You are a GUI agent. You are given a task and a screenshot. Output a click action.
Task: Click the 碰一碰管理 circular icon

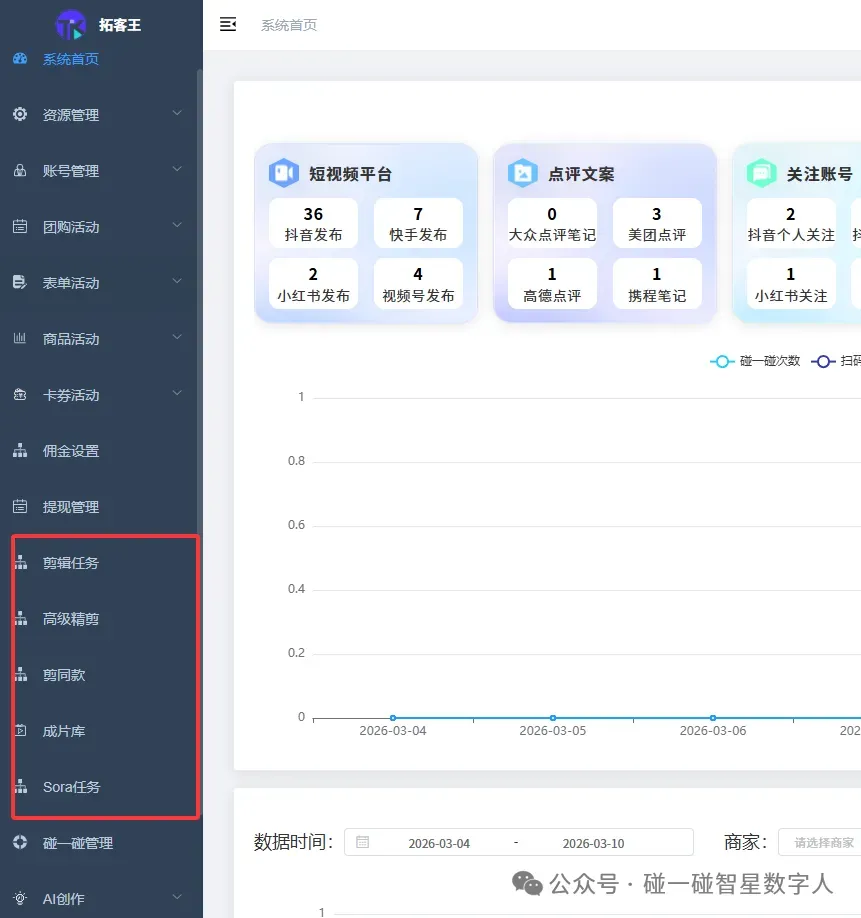(20, 842)
